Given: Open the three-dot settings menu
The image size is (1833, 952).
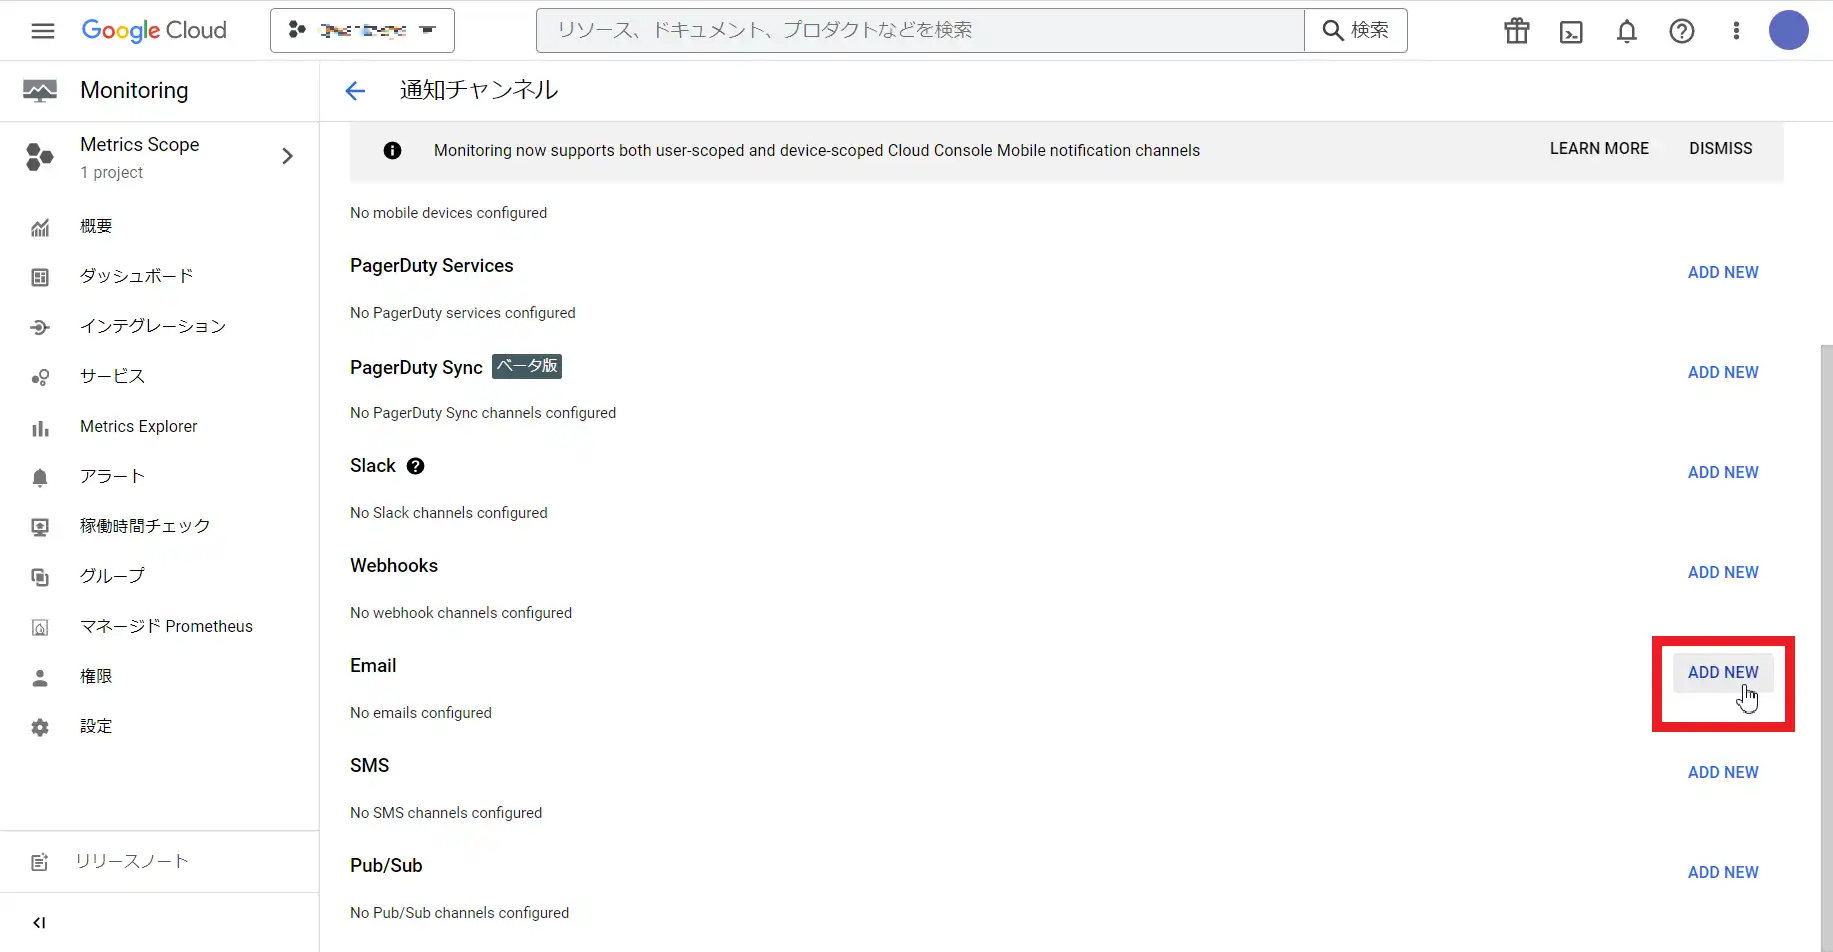Looking at the screenshot, I should click(x=1736, y=31).
